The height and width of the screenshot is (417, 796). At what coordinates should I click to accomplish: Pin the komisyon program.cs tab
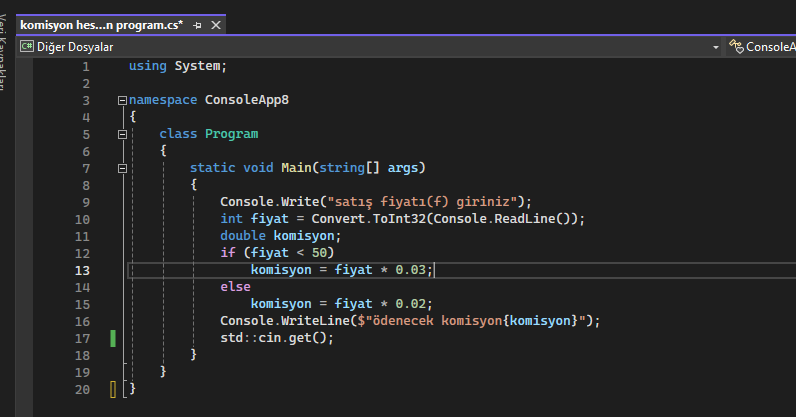click(198, 24)
